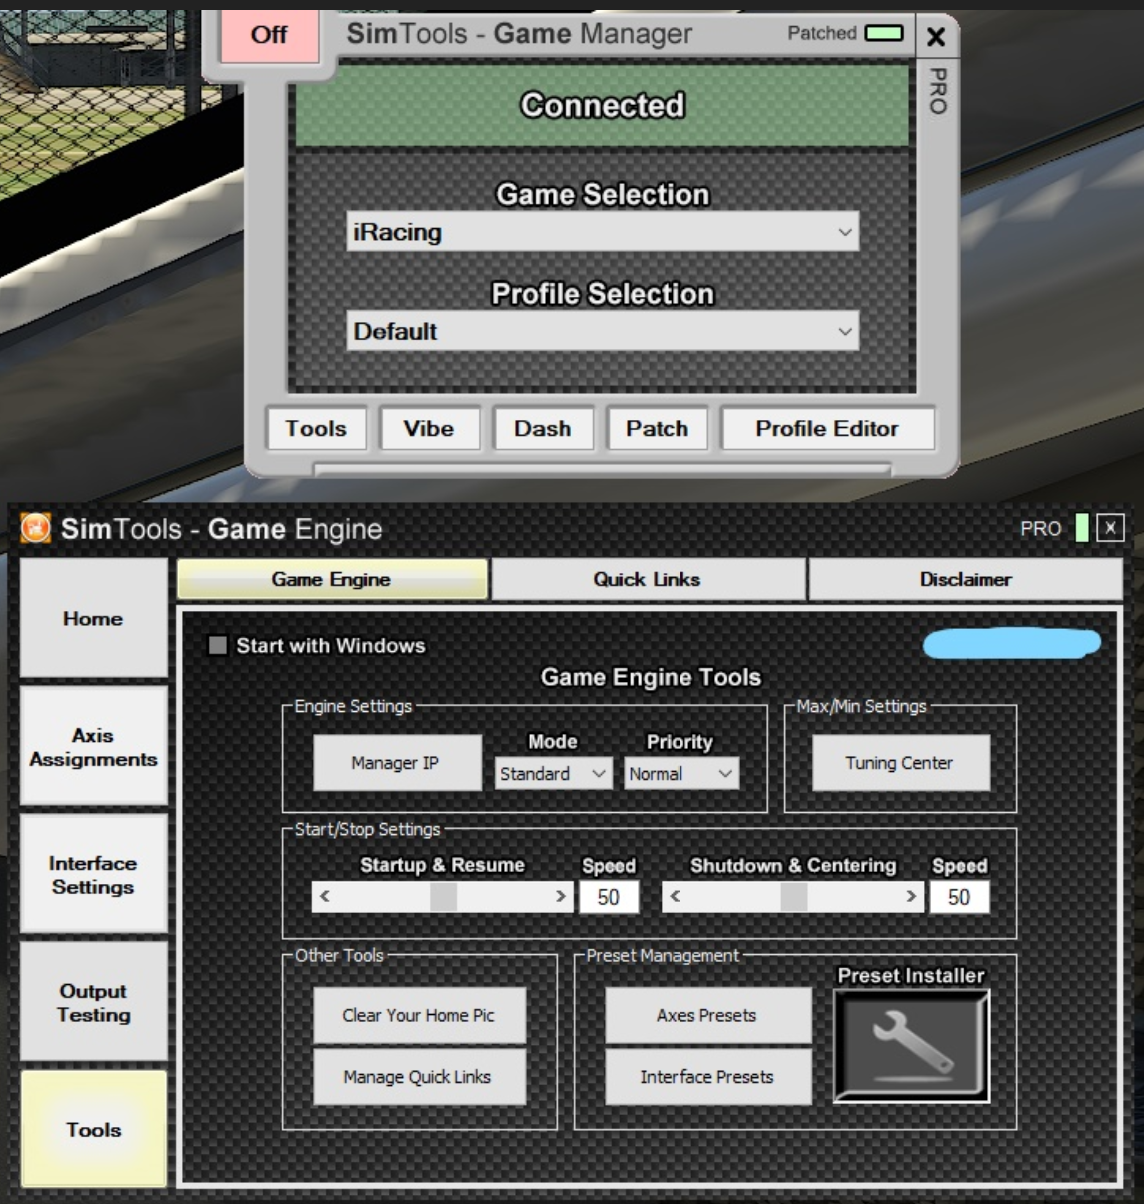The width and height of the screenshot is (1144, 1204).
Task: Click the Startup & Resume Speed field
Action: coord(609,897)
